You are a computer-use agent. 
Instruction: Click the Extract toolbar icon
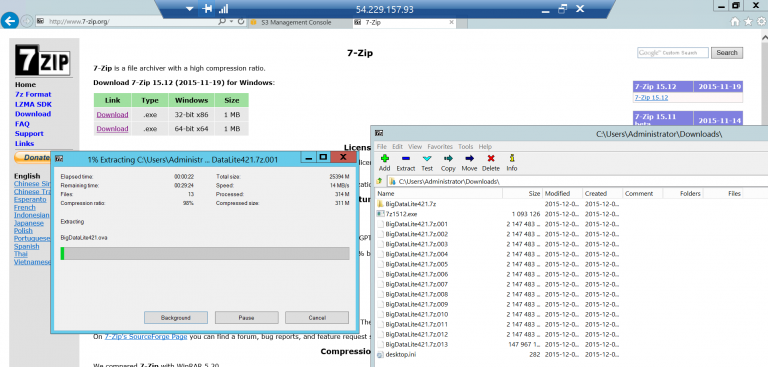(x=405, y=158)
